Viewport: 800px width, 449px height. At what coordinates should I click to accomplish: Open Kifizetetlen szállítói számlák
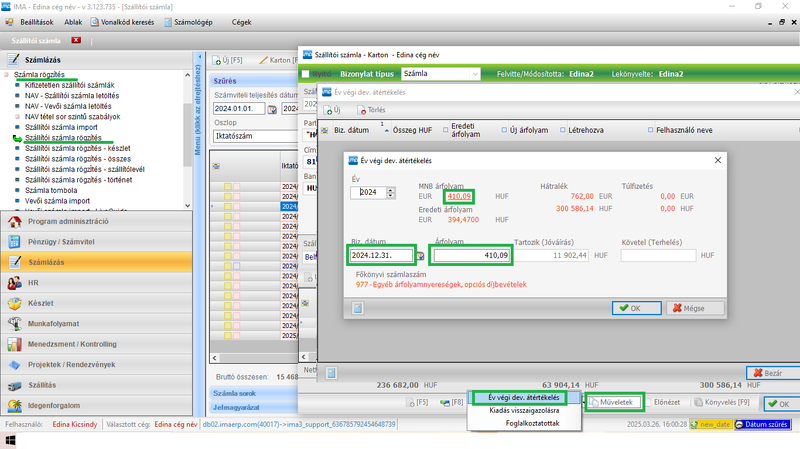[x=69, y=85]
